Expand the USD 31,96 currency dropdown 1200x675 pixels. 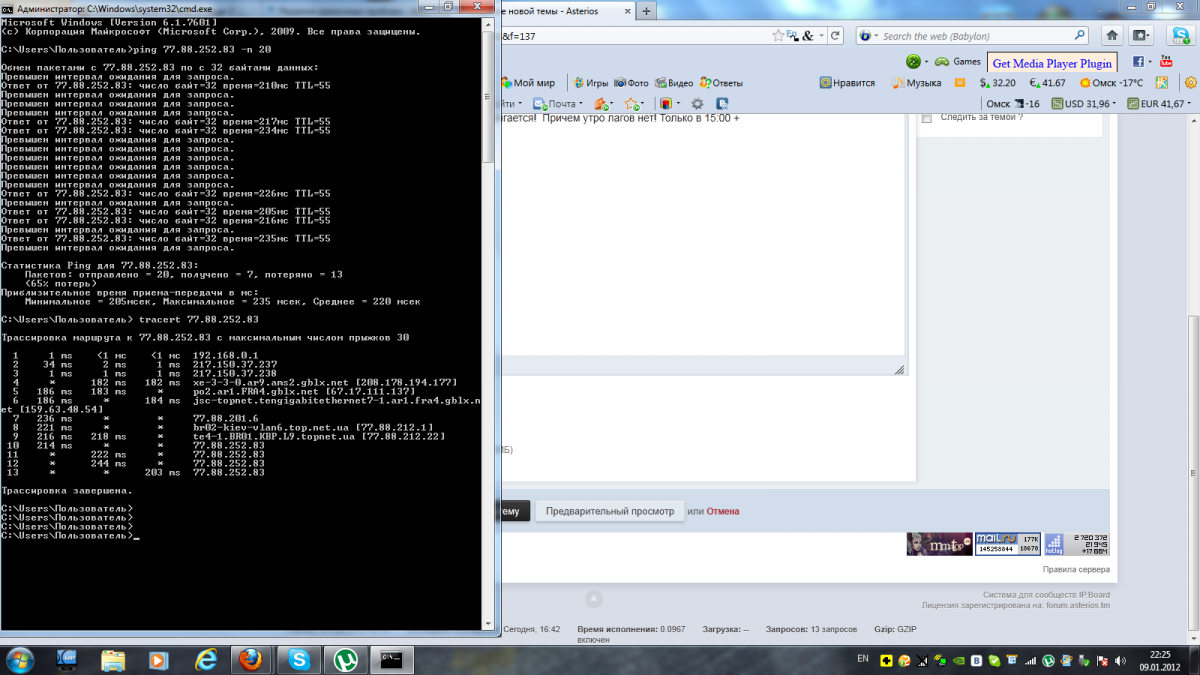(x=1084, y=104)
